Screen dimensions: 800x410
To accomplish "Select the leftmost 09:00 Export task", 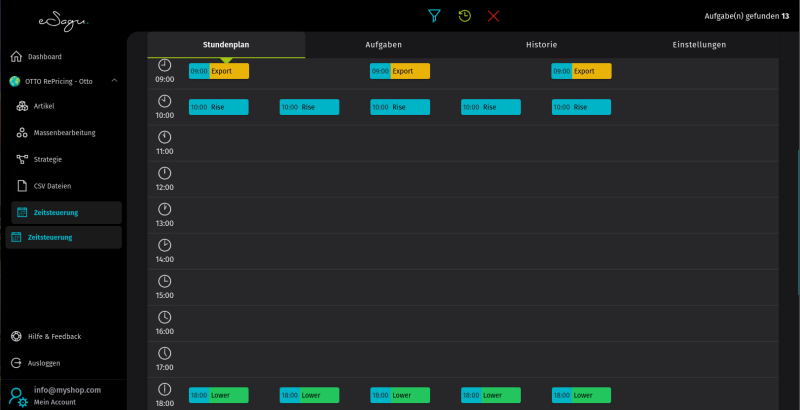I will pos(219,72).
